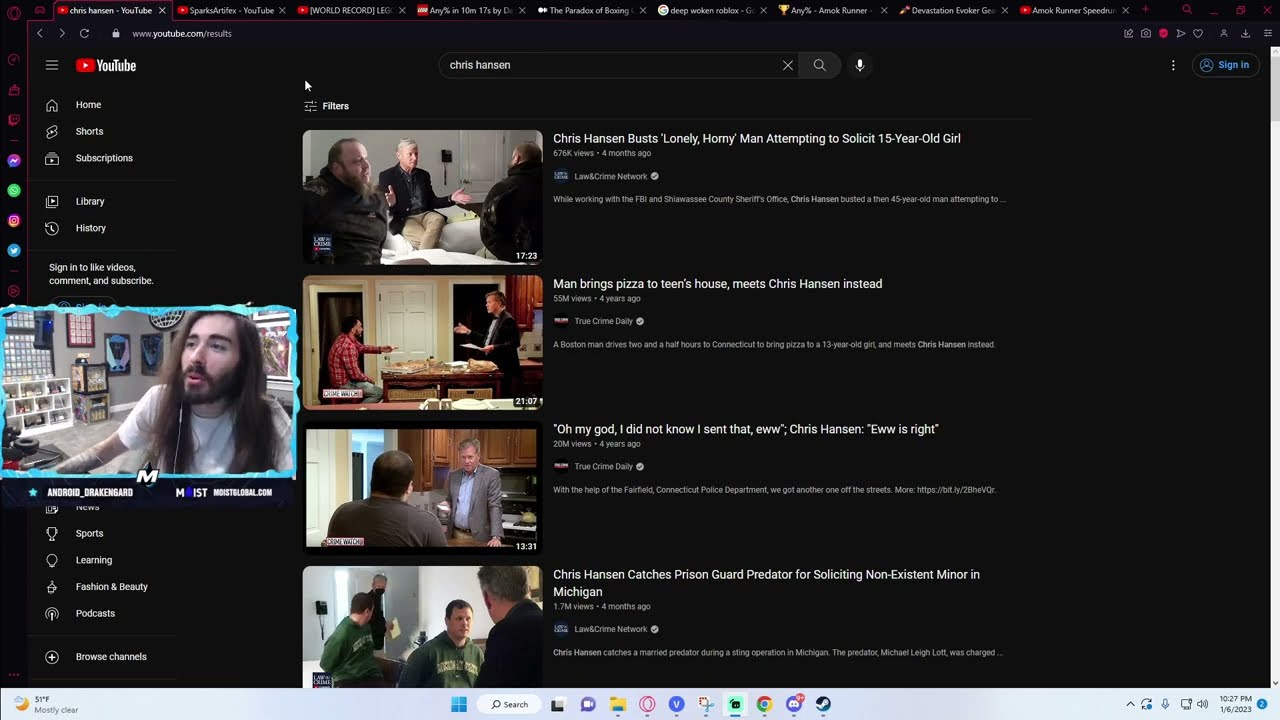Switch to Devastation Evoker tab
Image resolution: width=1280 pixels, height=720 pixels.
click(952, 10)
